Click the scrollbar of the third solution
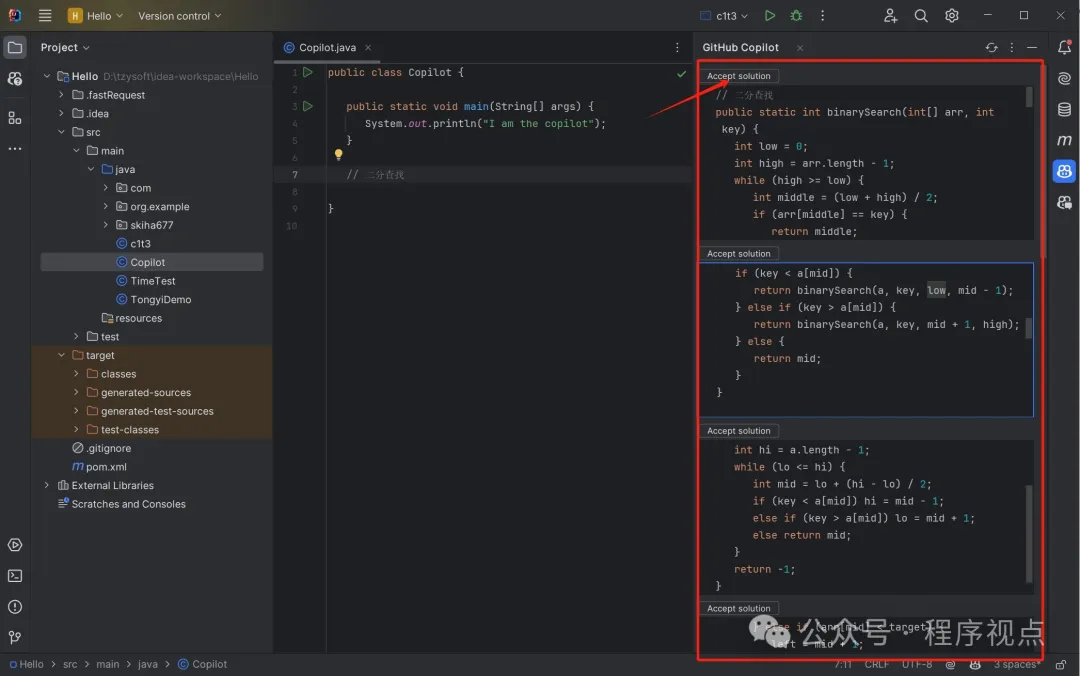The image size is (1080, 676). 1029,533
